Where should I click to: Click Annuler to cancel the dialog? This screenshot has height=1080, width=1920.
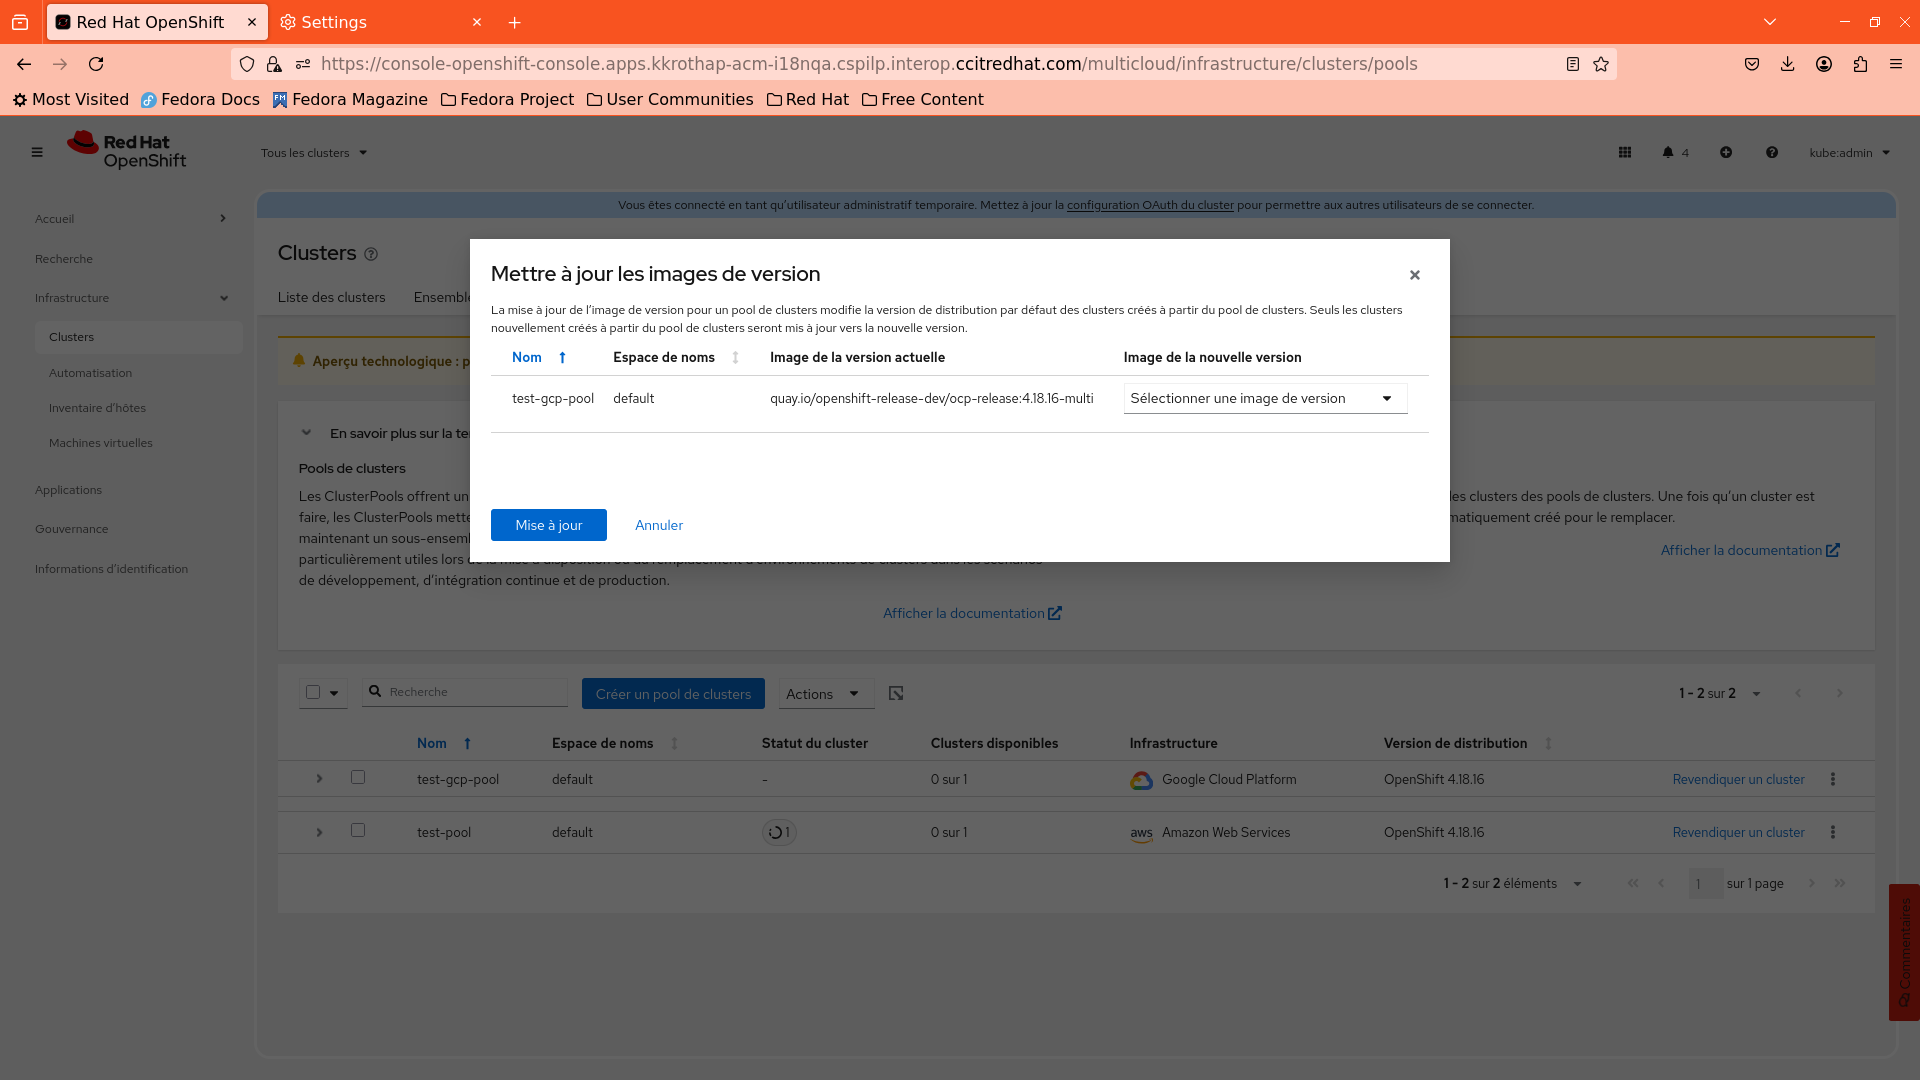tap(659, 525)
